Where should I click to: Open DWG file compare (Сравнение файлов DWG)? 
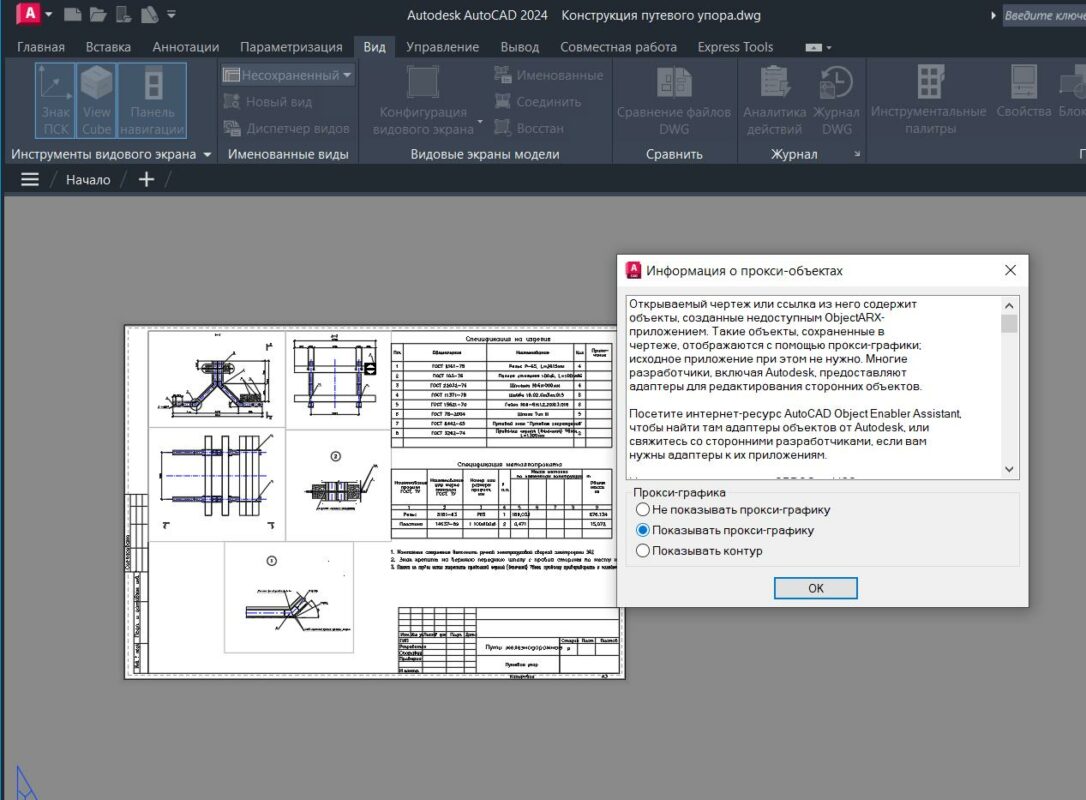click(674, 101)
